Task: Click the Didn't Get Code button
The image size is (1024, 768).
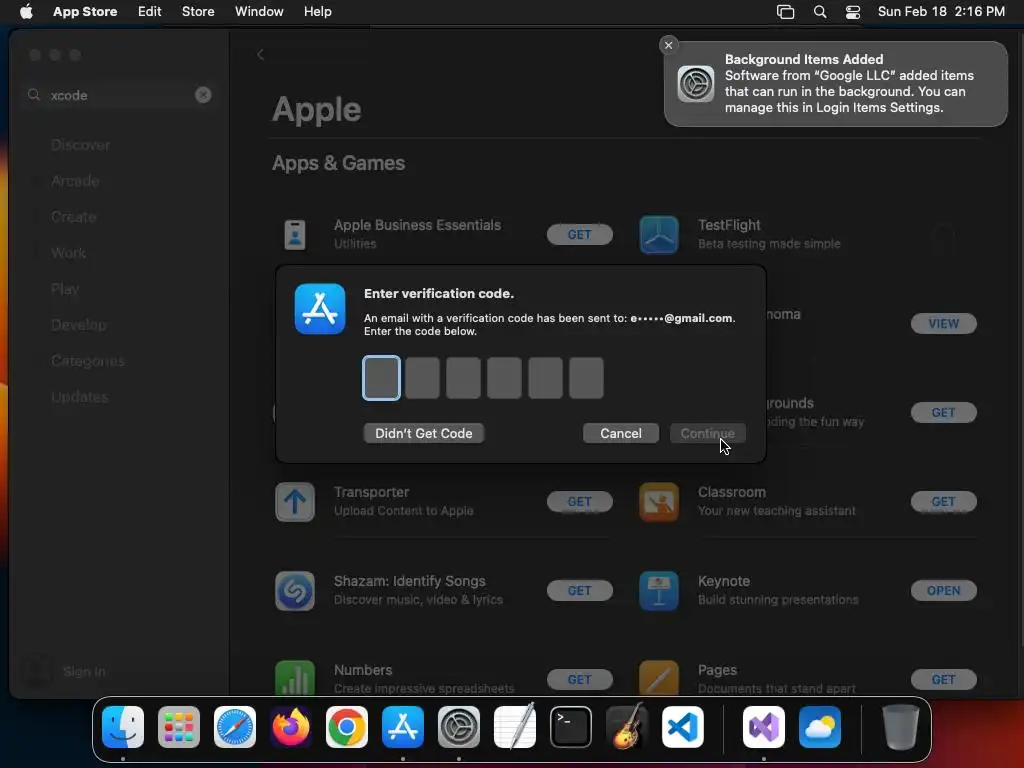Action: (x=424, y=434)
